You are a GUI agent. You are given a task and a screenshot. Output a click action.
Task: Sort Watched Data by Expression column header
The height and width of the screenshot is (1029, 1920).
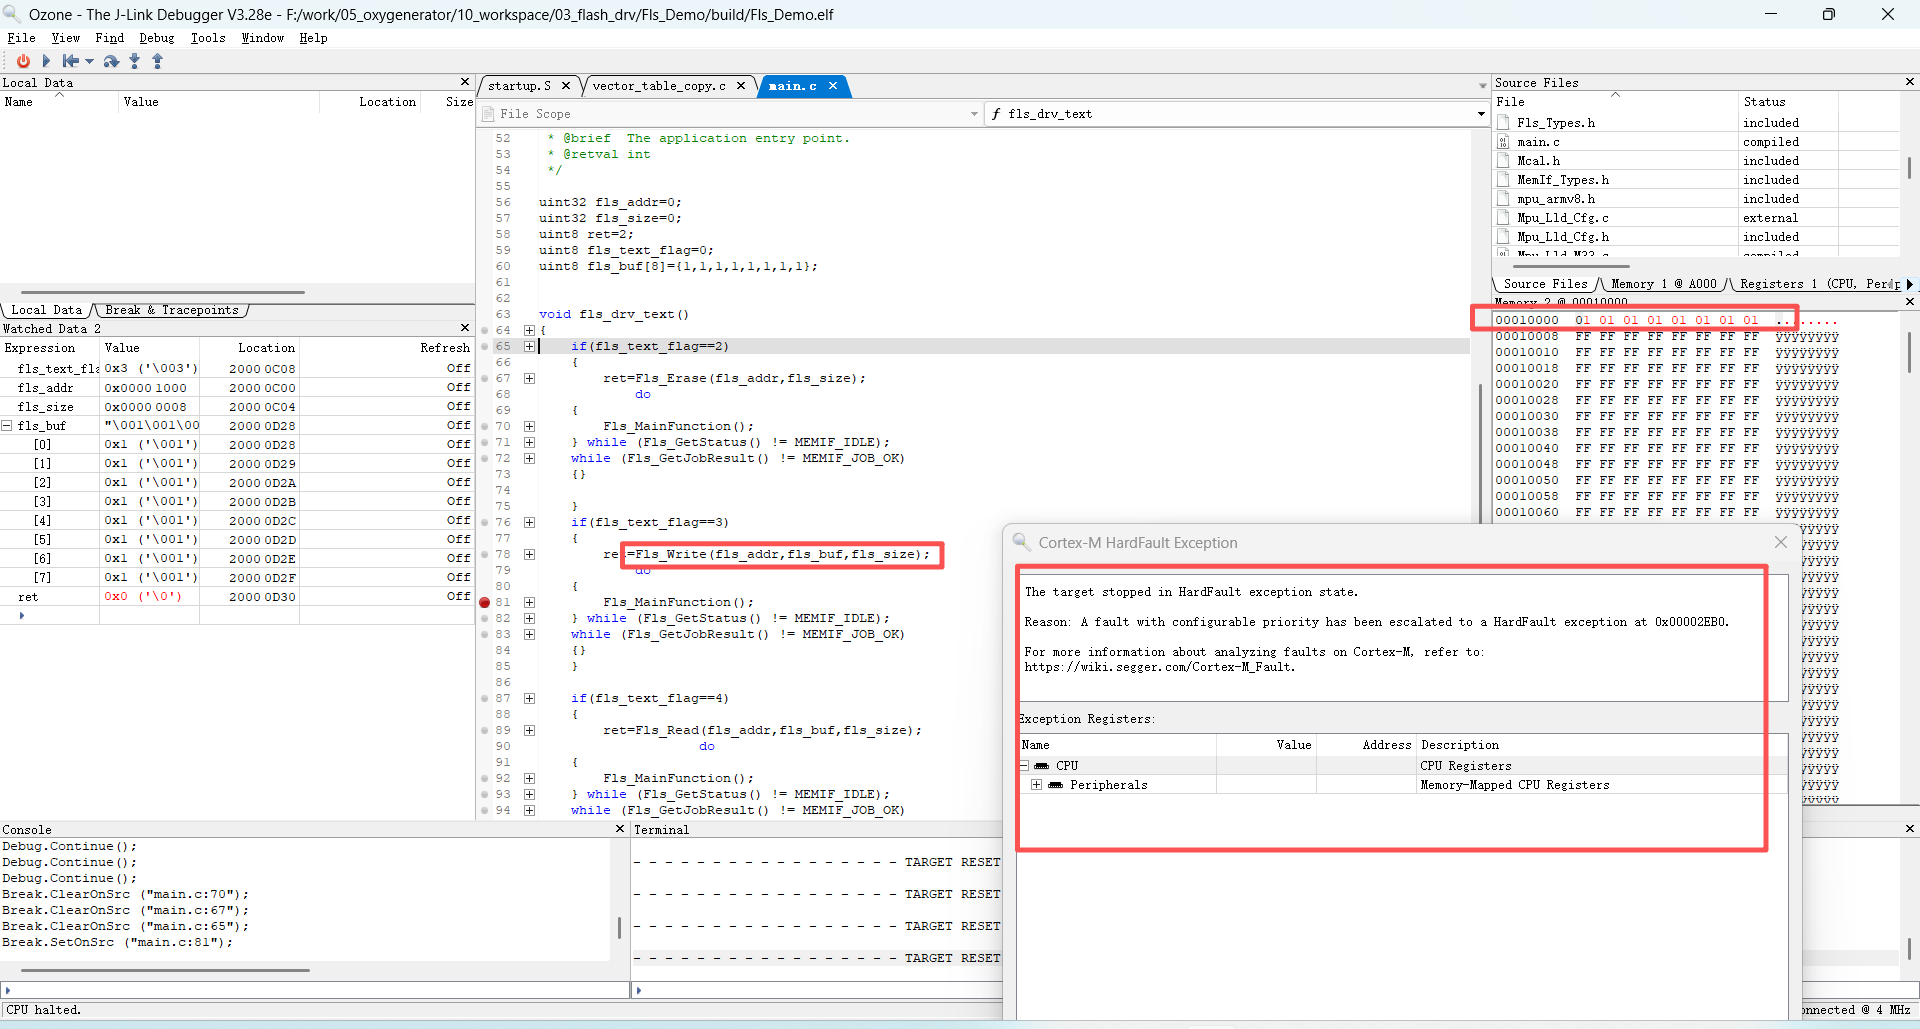40,348
